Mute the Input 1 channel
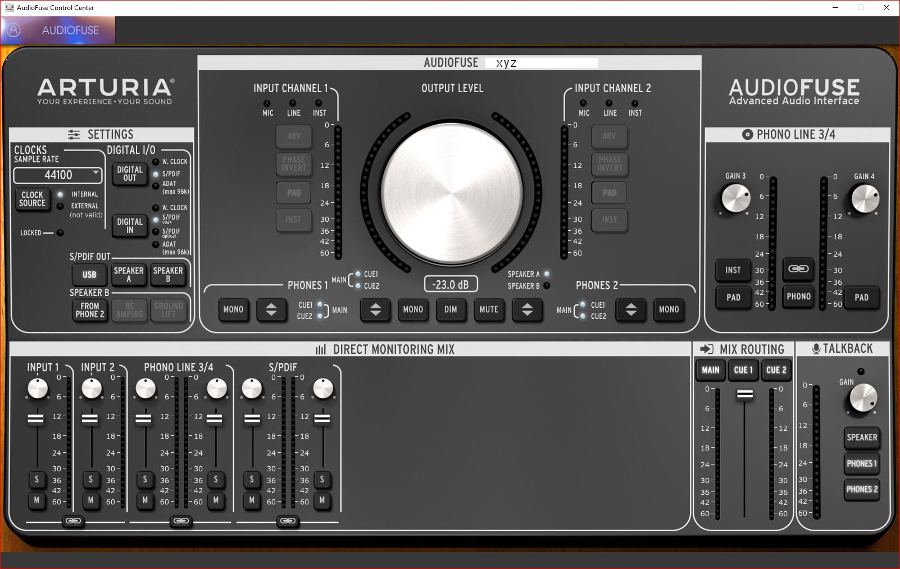 37,500
